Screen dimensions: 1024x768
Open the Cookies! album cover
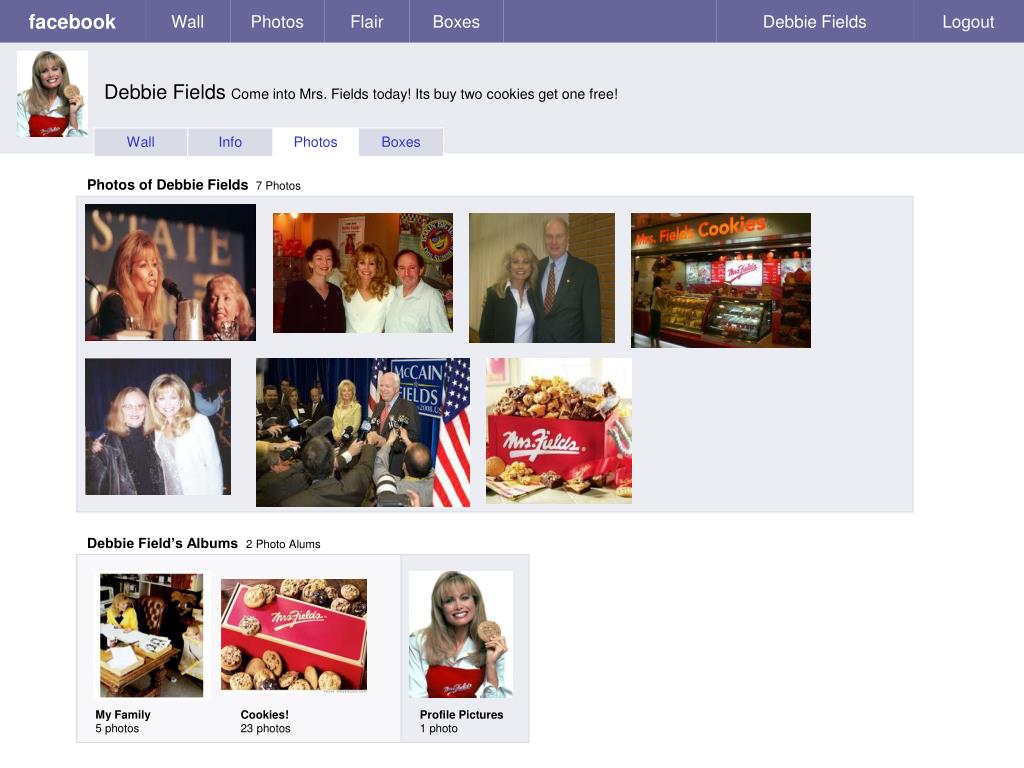[294, 634]
